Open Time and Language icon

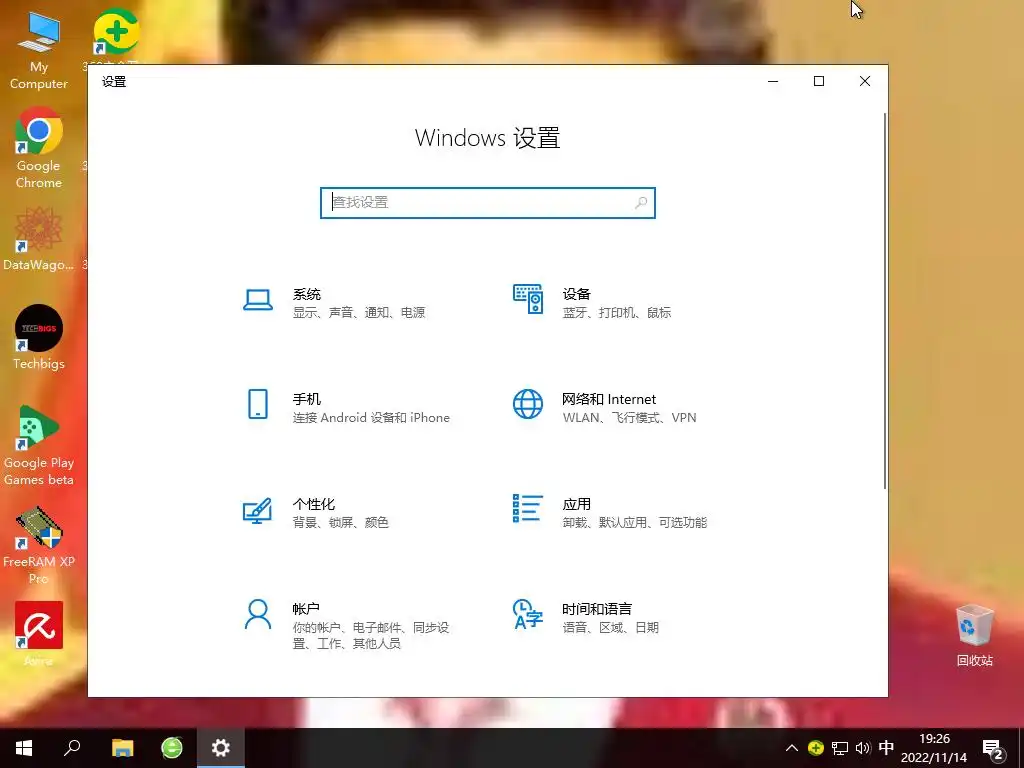[x=528, y=614]
